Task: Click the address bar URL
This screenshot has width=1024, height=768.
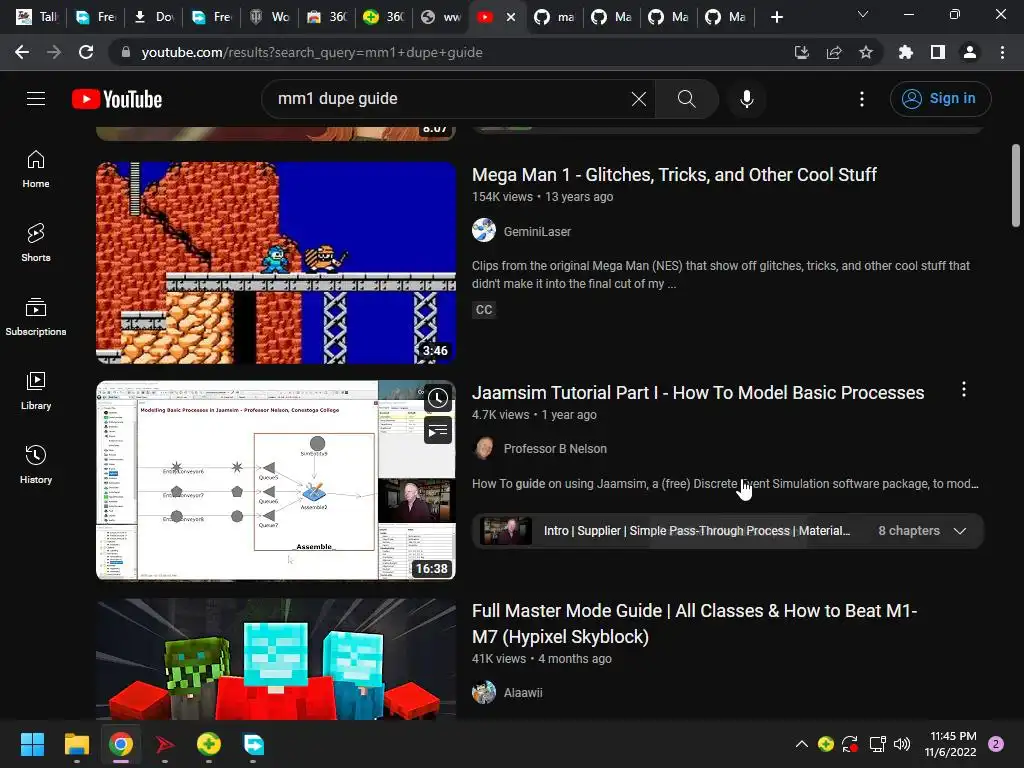Action: pos(312,52)
